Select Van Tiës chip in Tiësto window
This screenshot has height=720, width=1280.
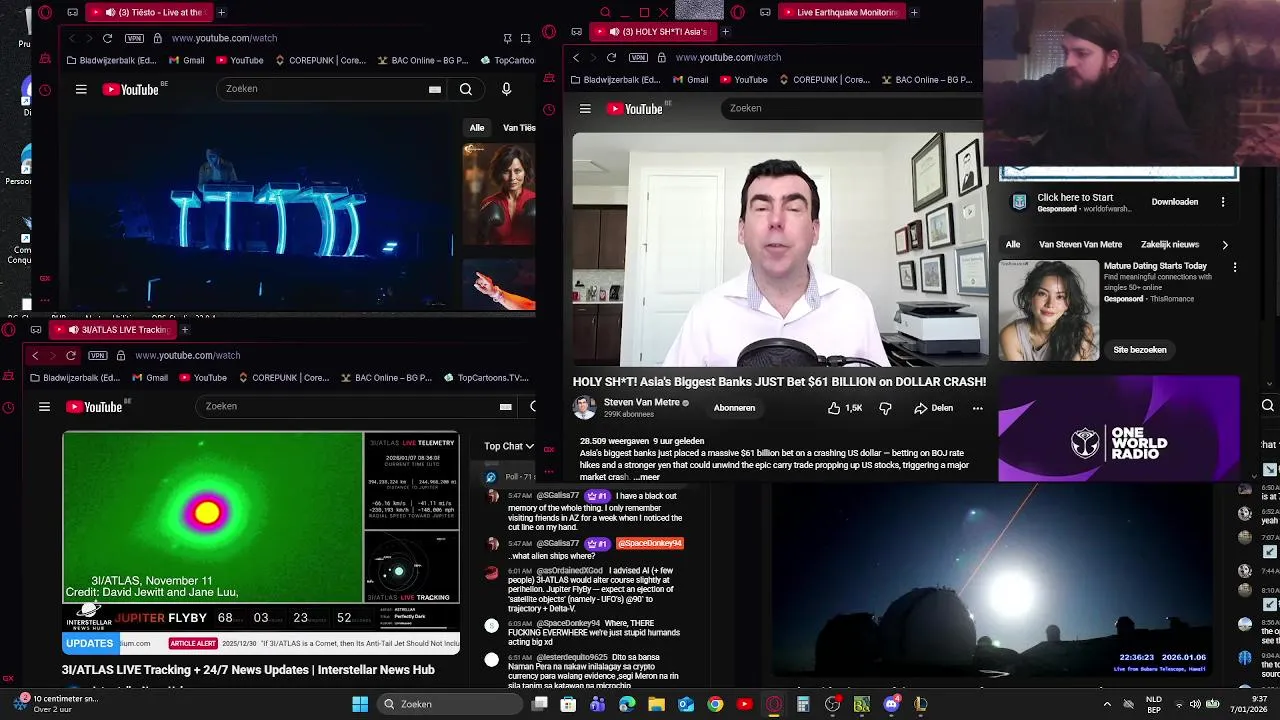517,128
